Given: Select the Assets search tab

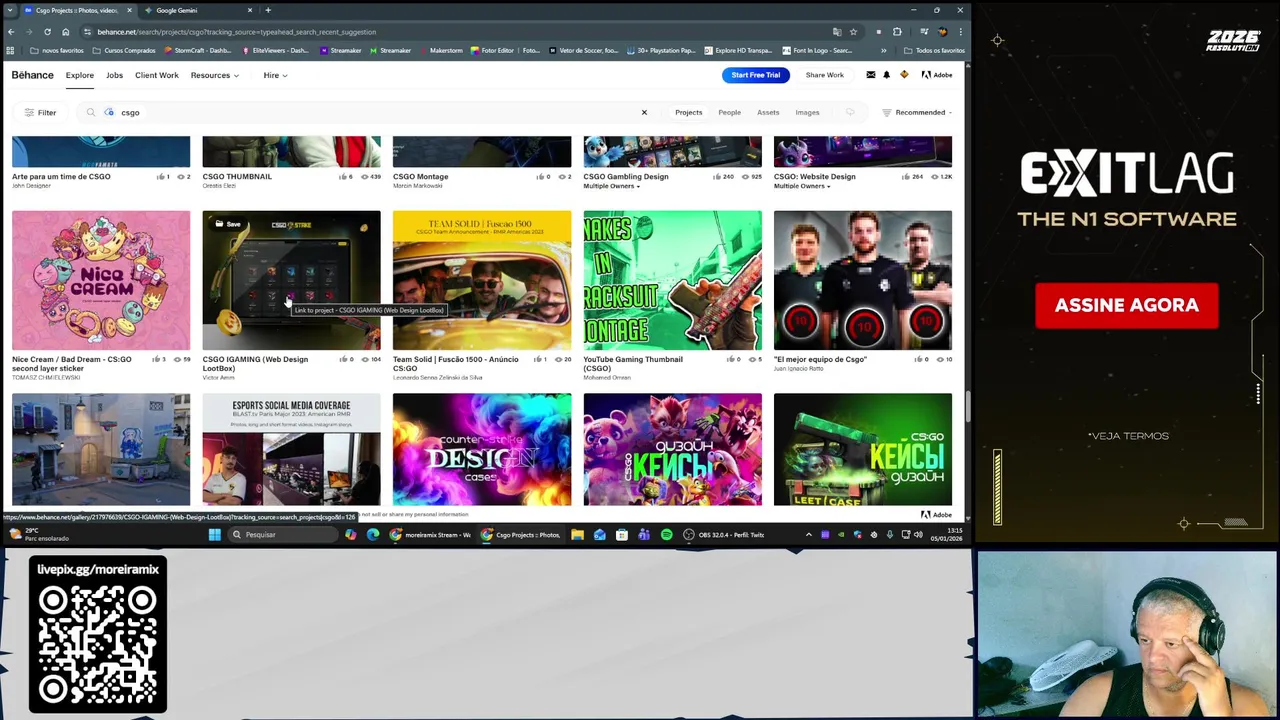Looking at the screenshot, I should [x=768, y=113].
